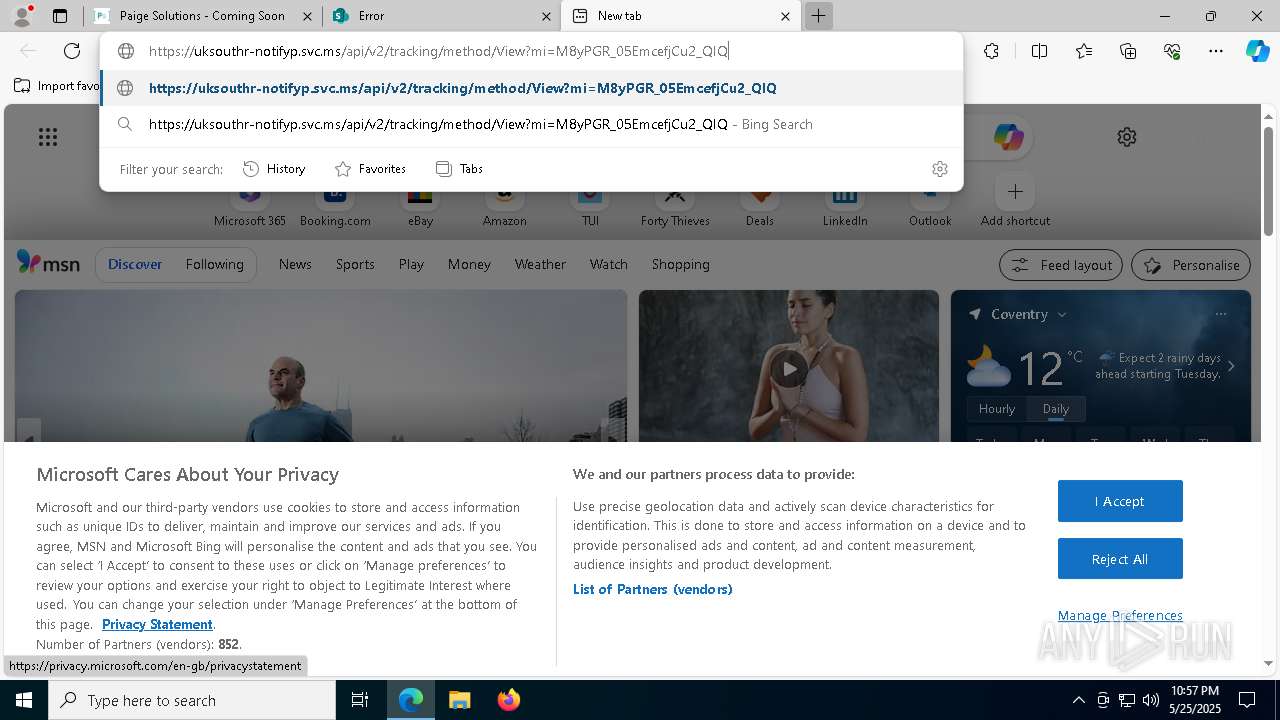Open the Money category

[469, 264]
